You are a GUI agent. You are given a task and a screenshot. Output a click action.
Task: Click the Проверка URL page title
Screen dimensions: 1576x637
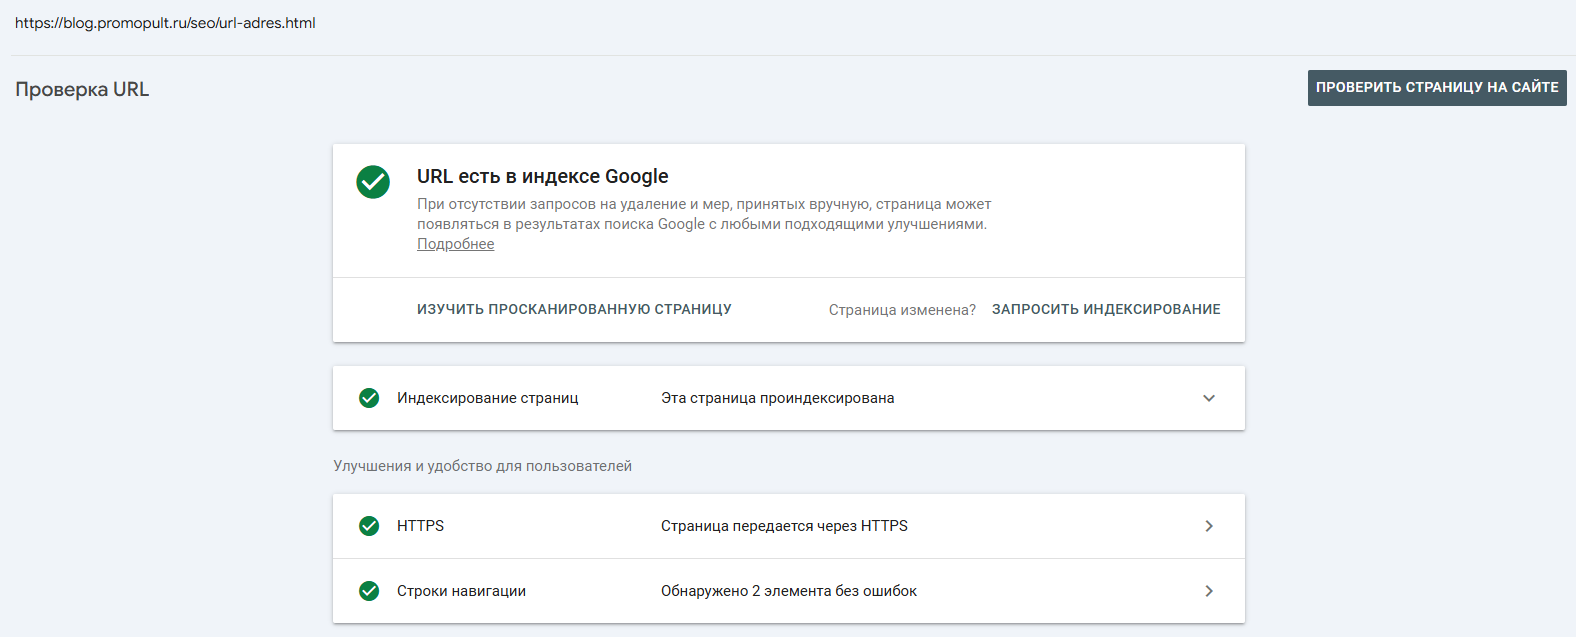[x=82, y=89]
